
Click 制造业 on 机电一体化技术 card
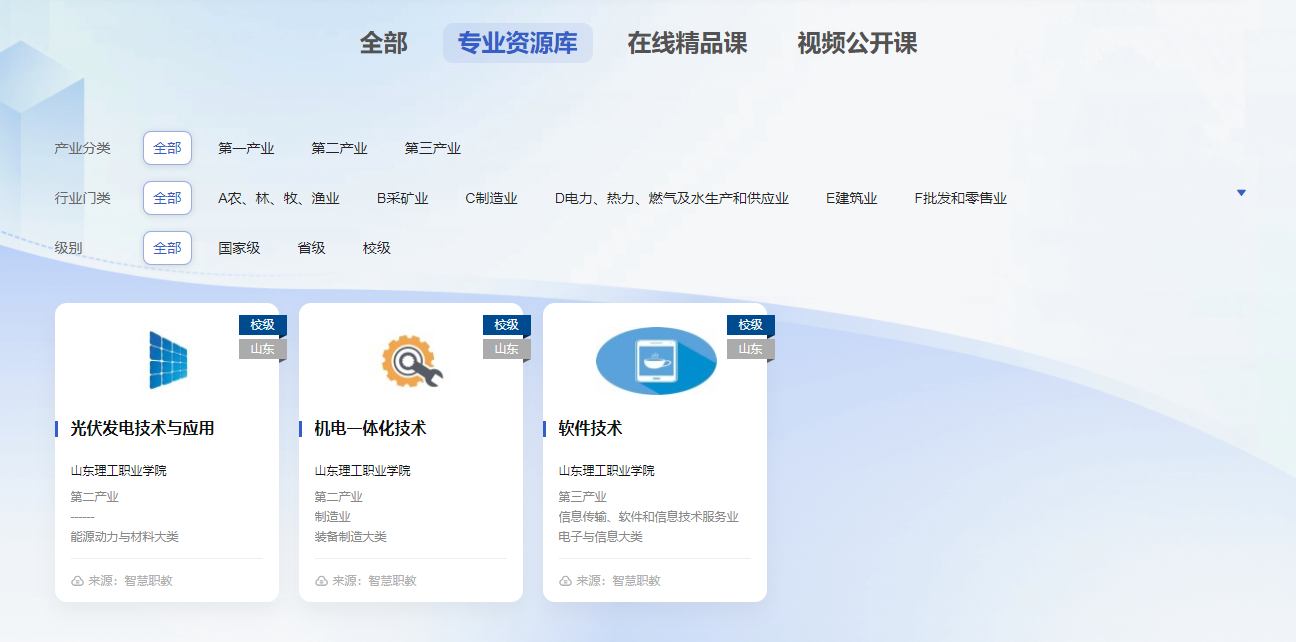pyautogui.click(x=332, y=517)
